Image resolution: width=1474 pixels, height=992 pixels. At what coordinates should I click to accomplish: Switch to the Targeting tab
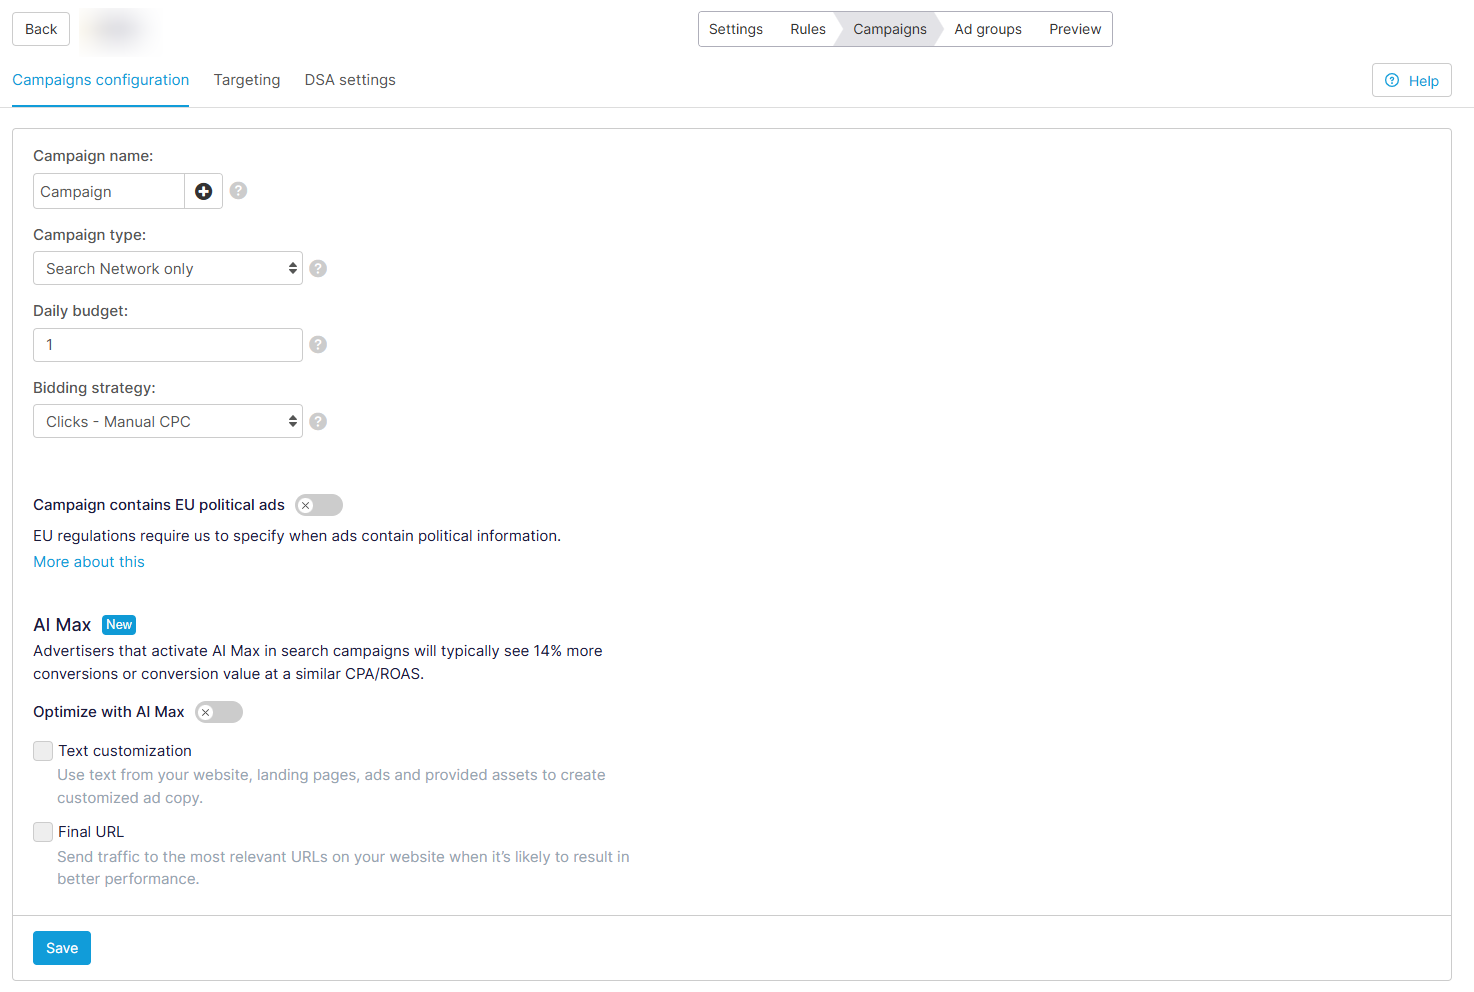pyautogui.click(x=247, y=80)
